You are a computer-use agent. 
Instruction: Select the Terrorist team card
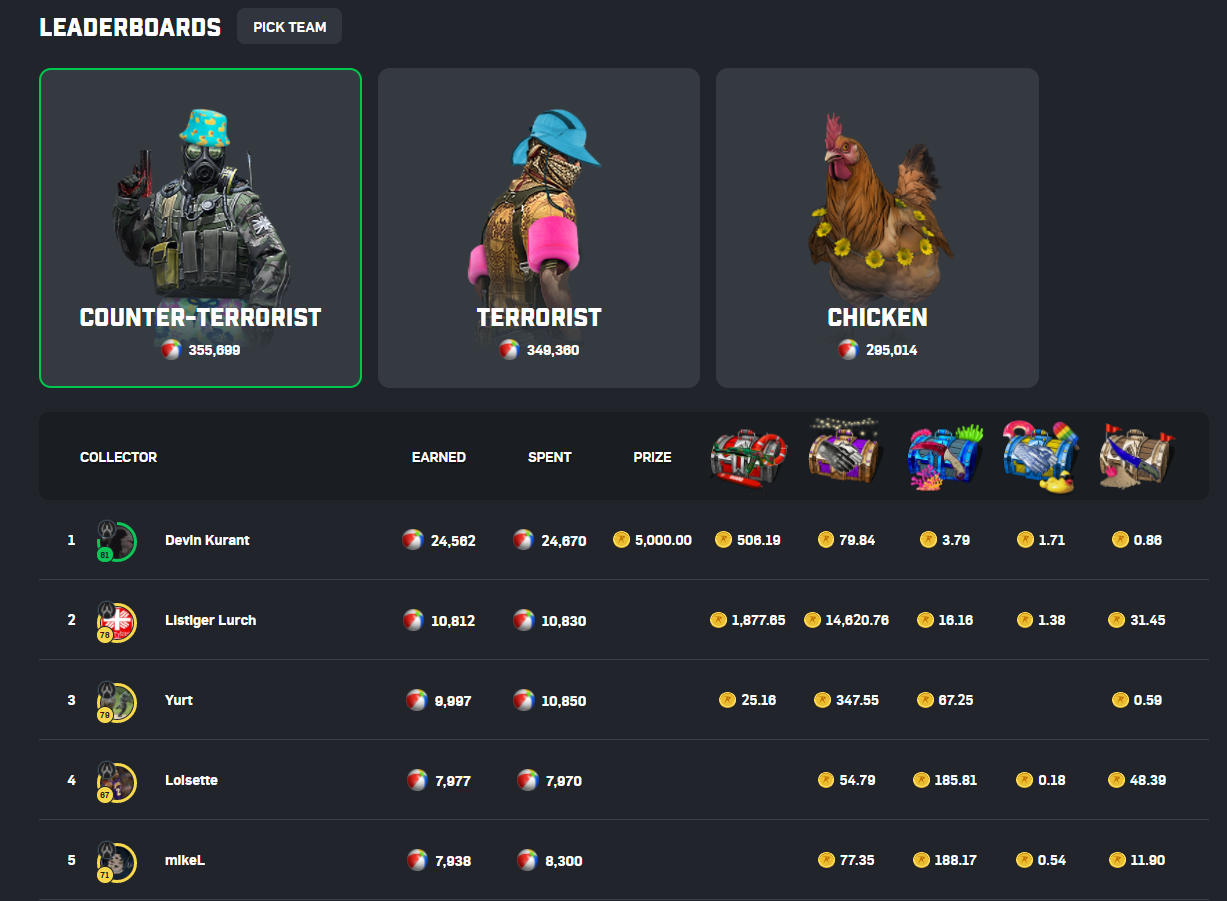(x=539, y=228)
